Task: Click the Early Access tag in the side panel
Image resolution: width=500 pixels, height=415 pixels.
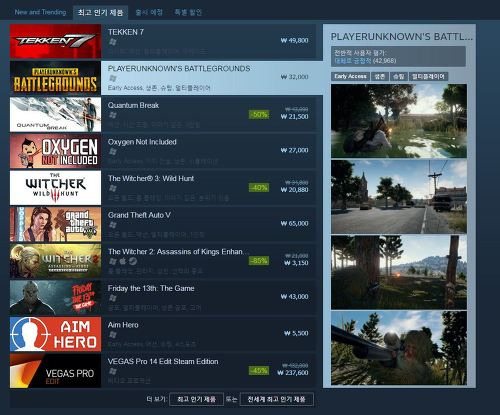Action: tap(350, 76)
